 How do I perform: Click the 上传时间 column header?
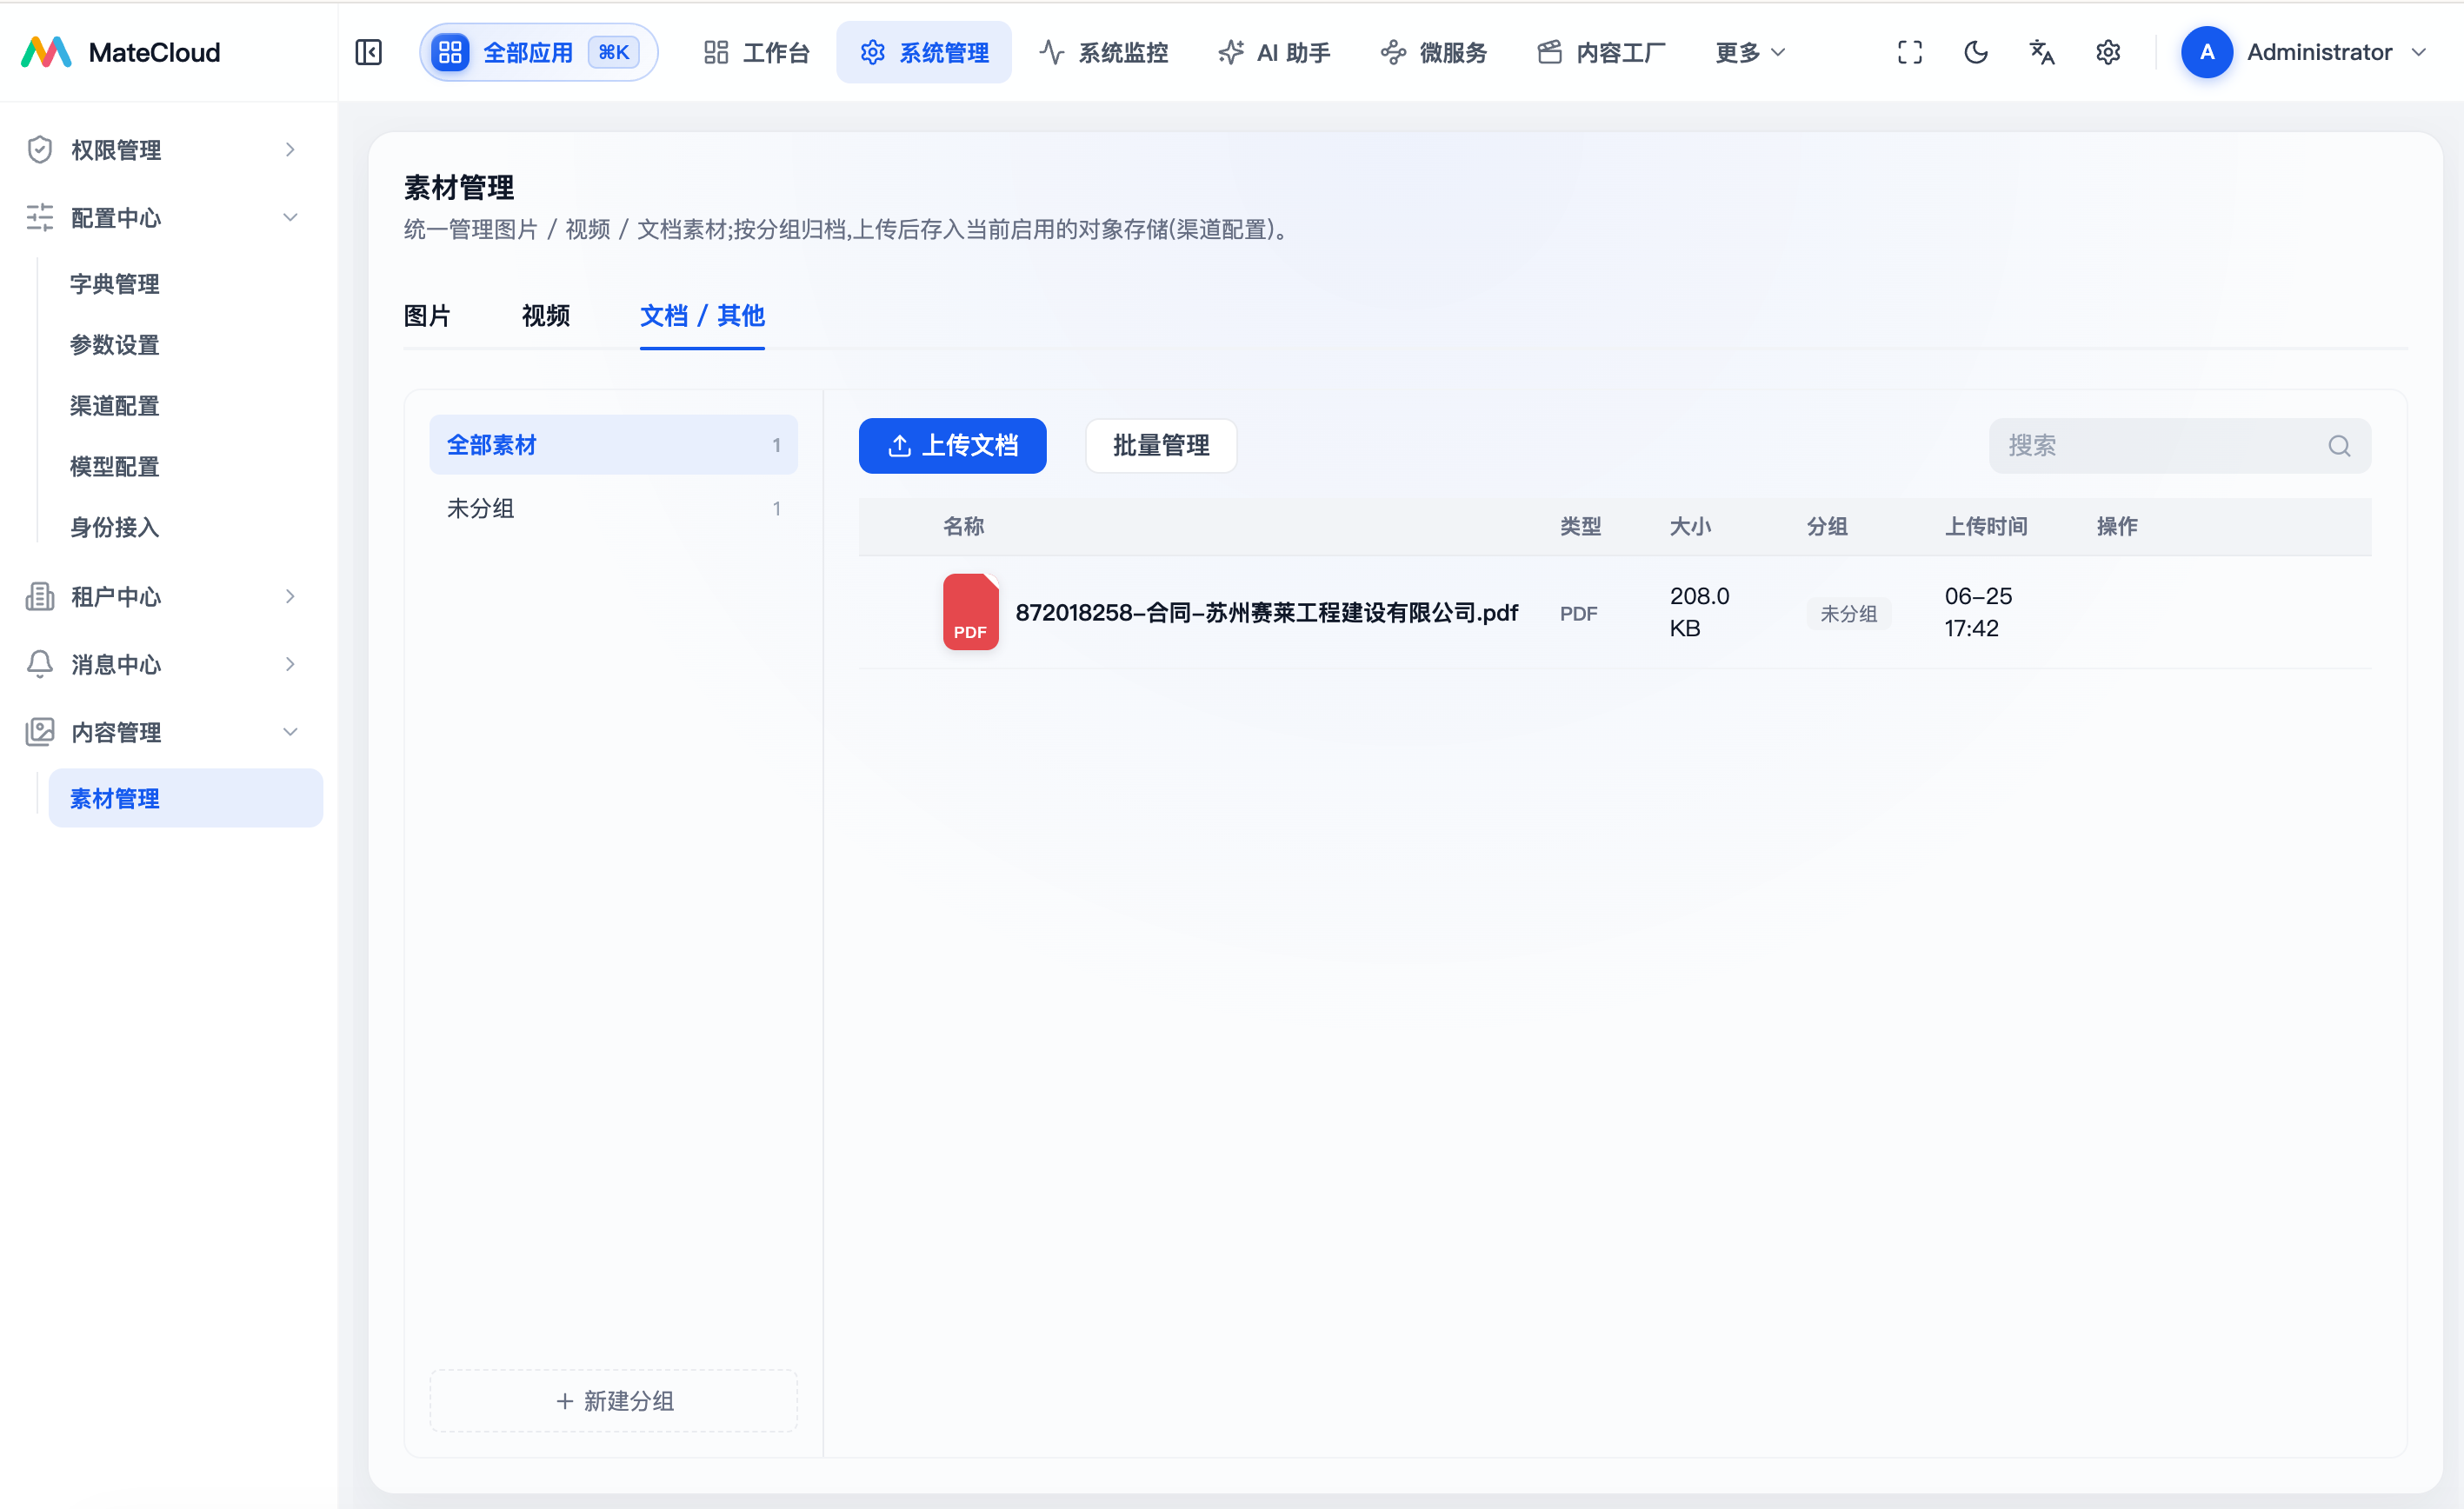pyautogui.click(x=1986, y=526)
